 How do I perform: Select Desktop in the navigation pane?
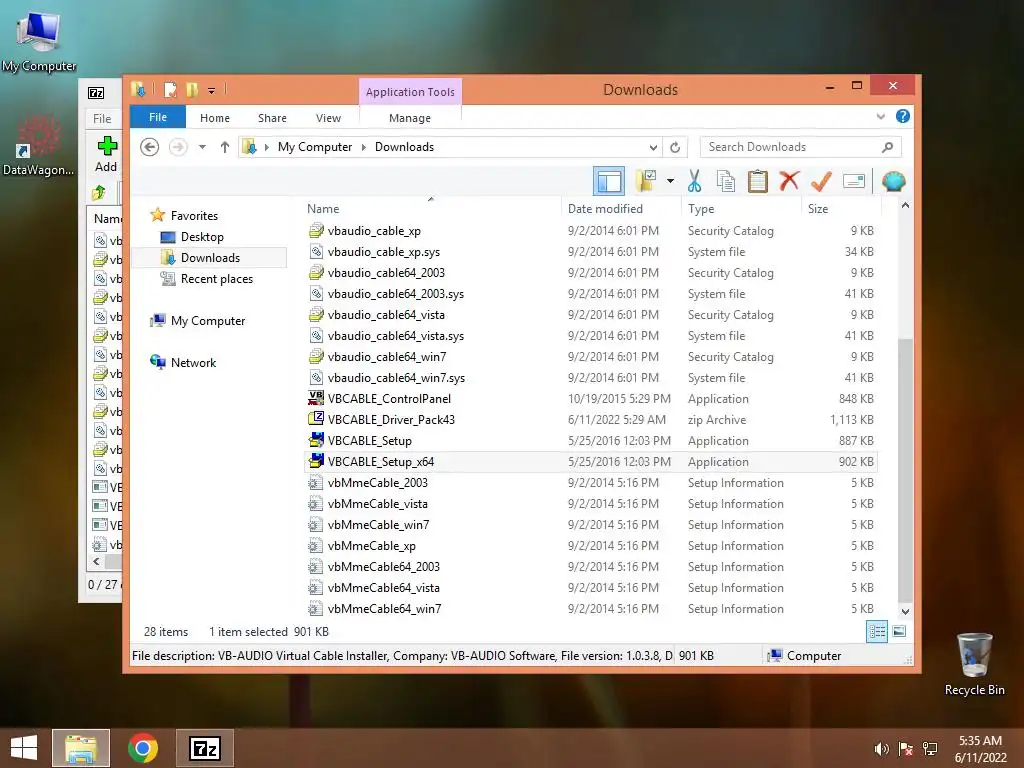click(x=202, y=236)
